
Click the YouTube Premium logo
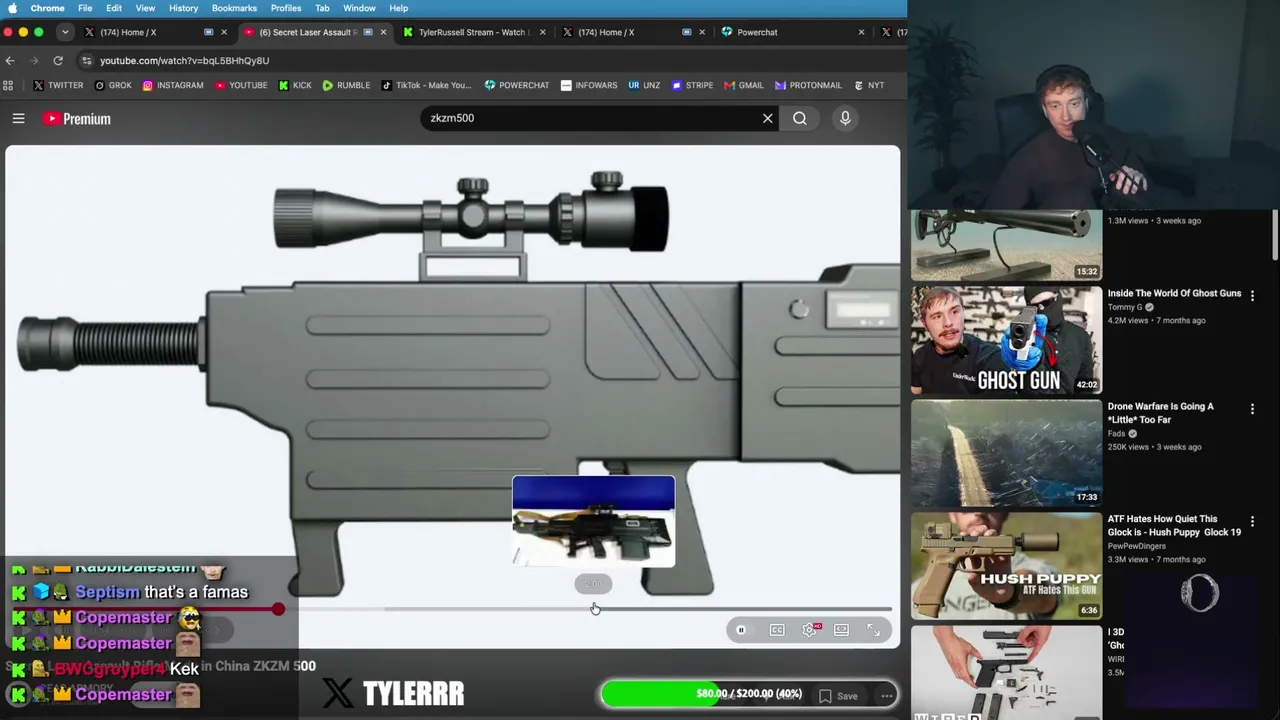point(77,119)
